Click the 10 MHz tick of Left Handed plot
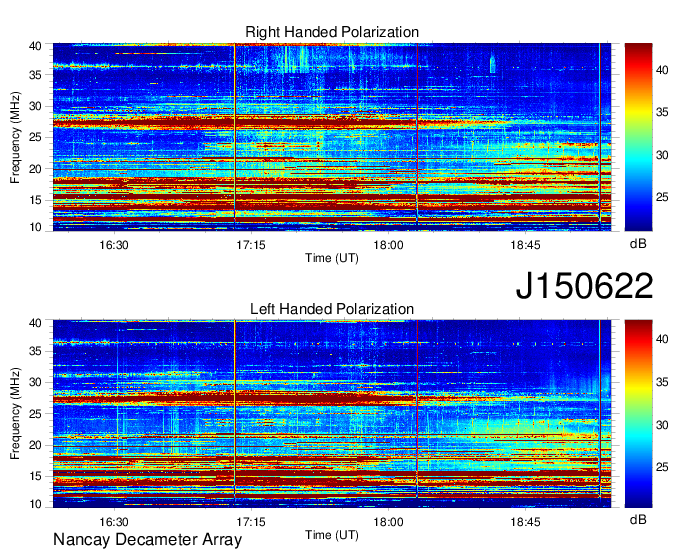 click(x=35, y=504)
